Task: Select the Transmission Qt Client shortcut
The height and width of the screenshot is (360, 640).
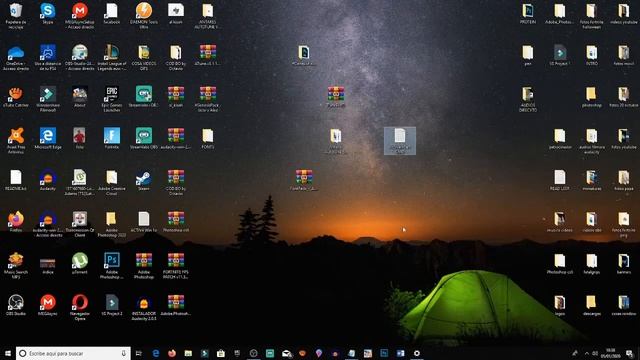Action: click(x=80, y=224)
